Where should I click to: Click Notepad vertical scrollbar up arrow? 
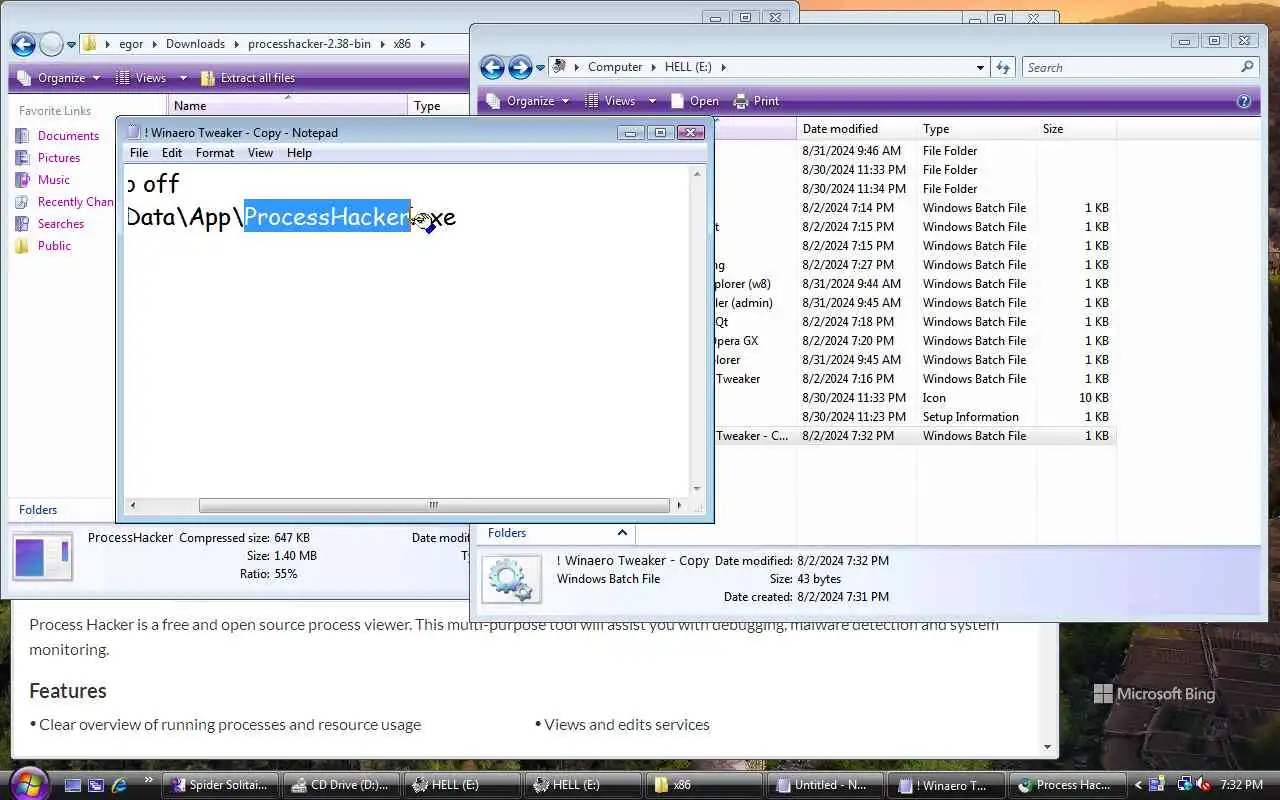[697, 175]
